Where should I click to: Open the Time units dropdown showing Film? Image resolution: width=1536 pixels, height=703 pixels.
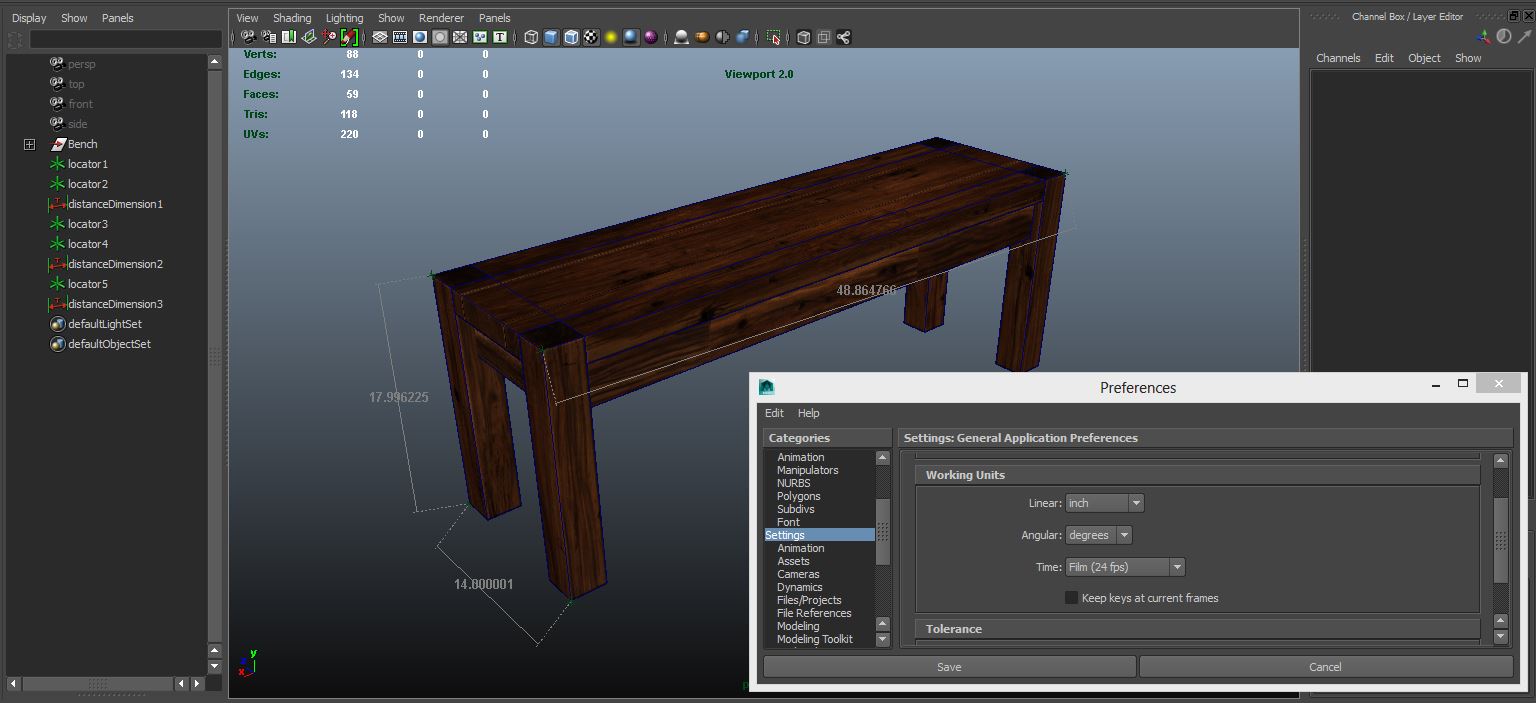point(1125,567)
